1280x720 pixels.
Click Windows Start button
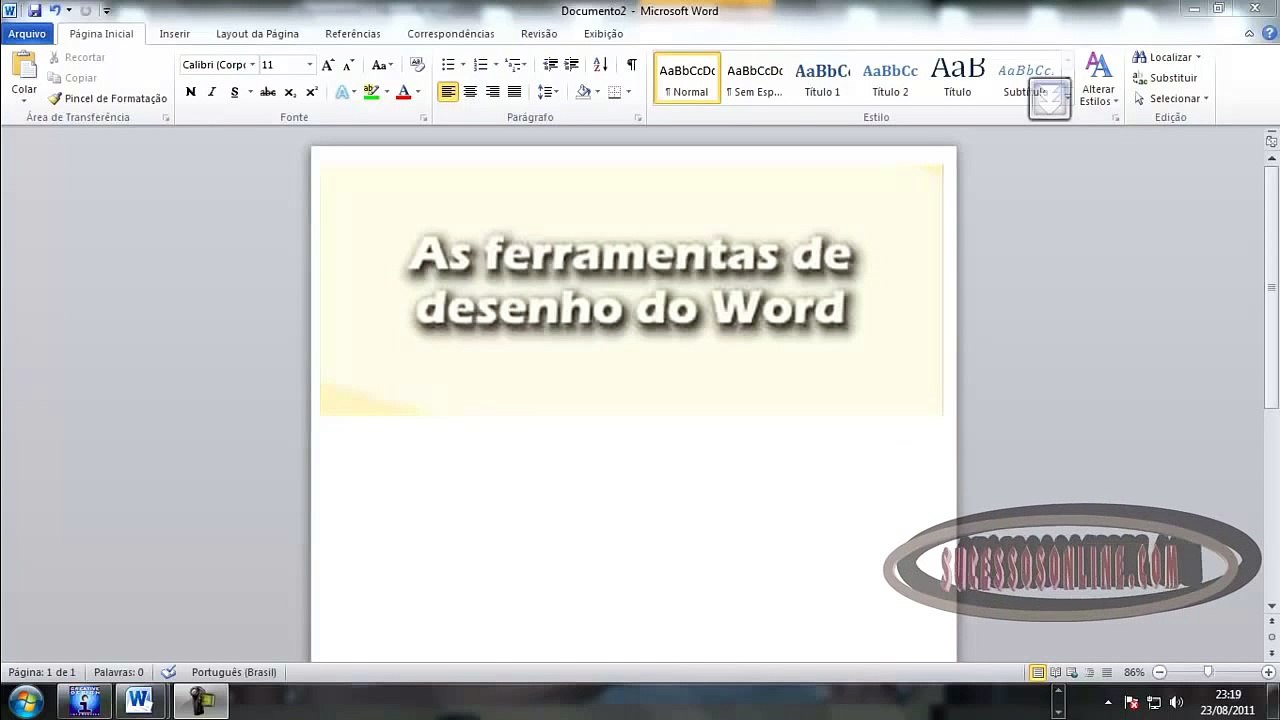pos(26,702)
